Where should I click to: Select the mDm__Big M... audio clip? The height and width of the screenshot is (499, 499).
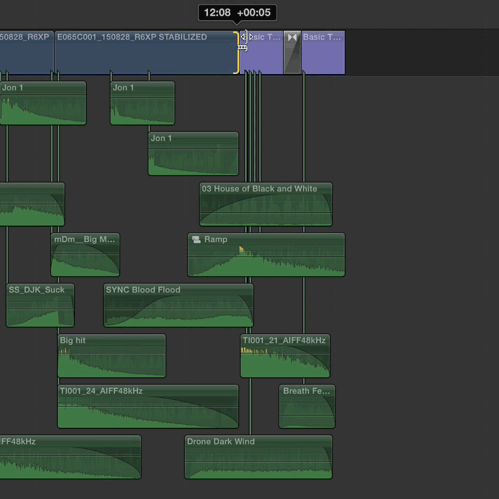pyautogui.click(x=85, y=255)
